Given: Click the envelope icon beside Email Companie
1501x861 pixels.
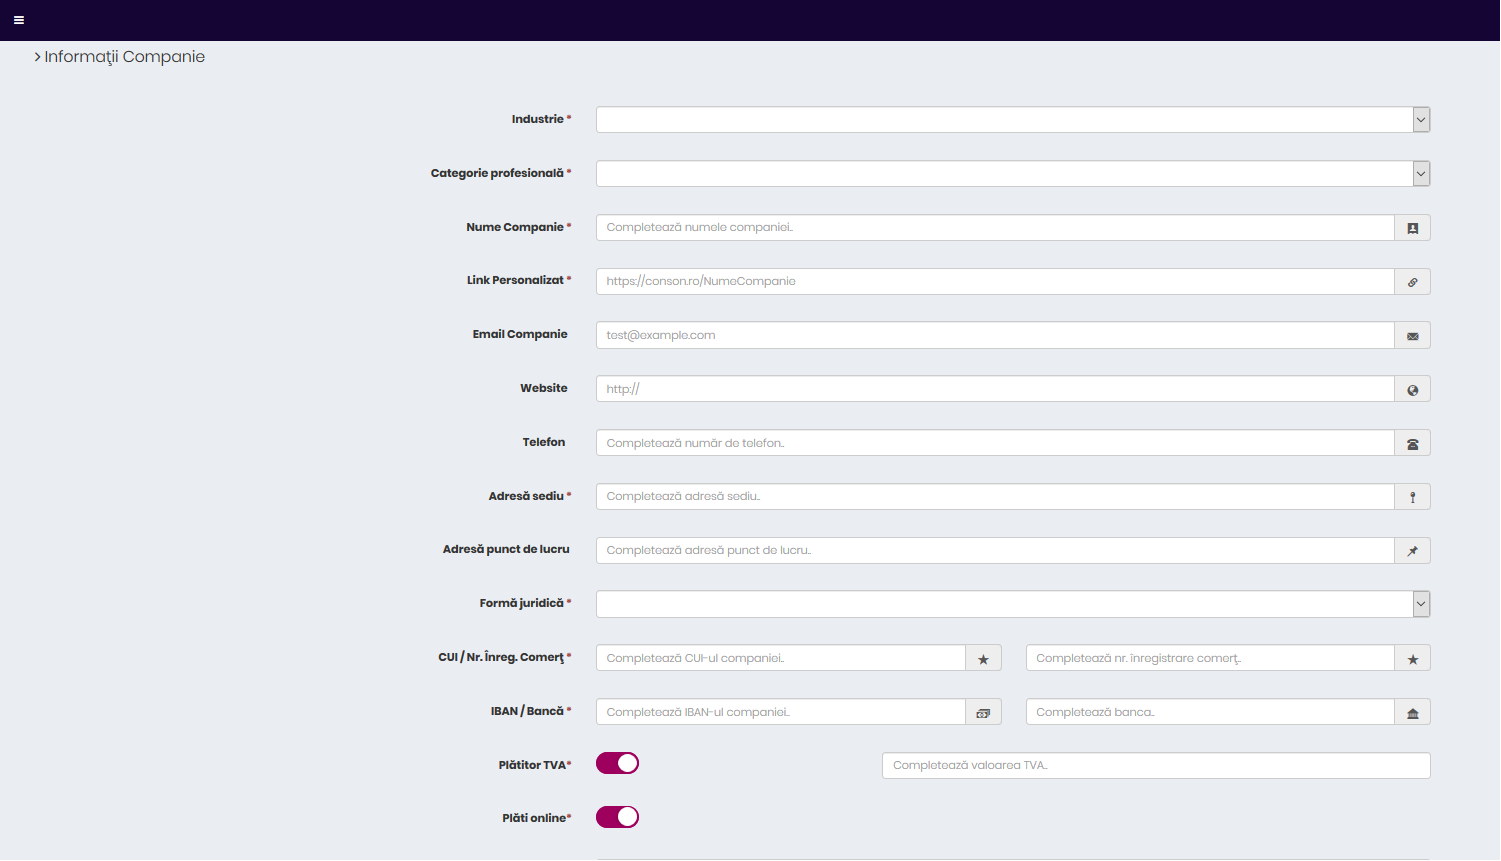Looking at the screenshot, I should 1412,336.
